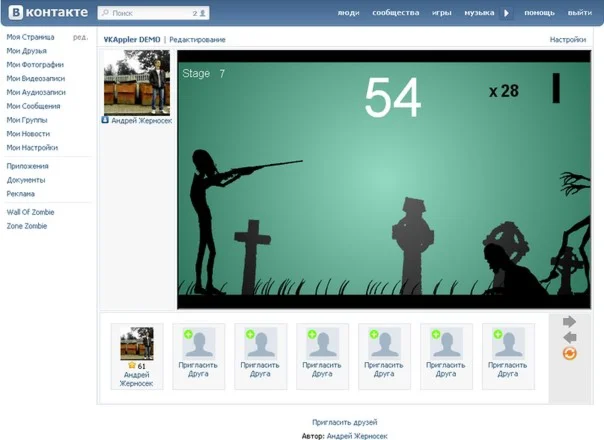Image resolution: width=604 pixels, height=440 pixels.
Task: Click the small icon beside author name under avatar
Action: point(106,120)
